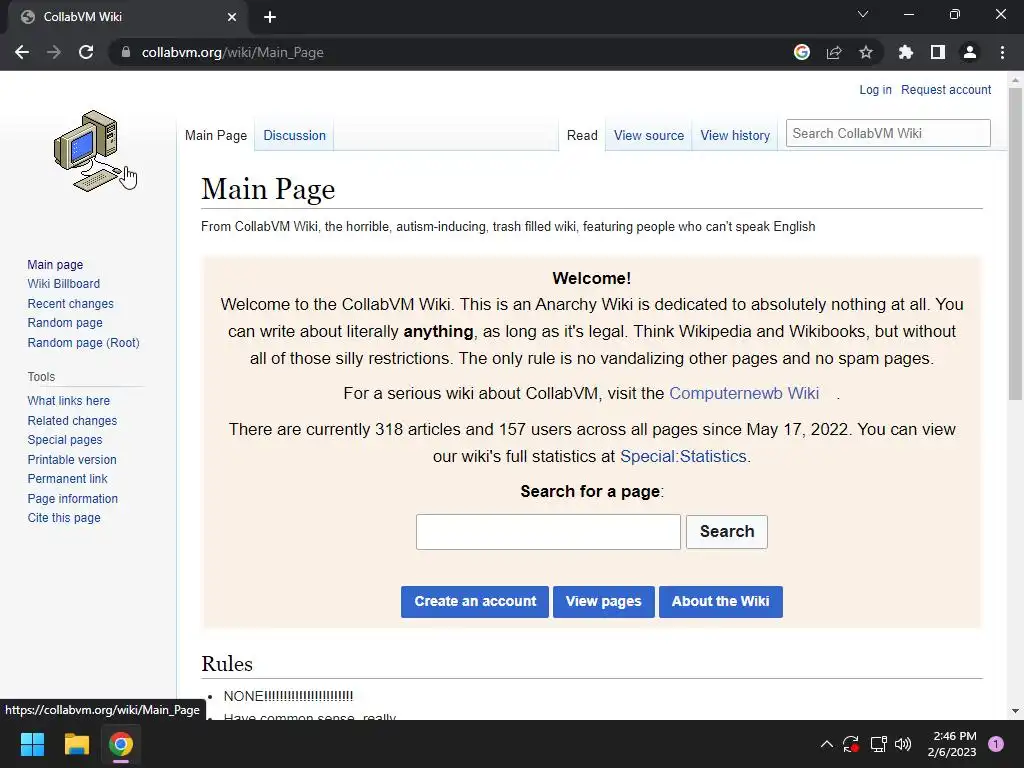Open the View history tab
The height and width of the screenshot is (768, 1024).
(735, 135)
